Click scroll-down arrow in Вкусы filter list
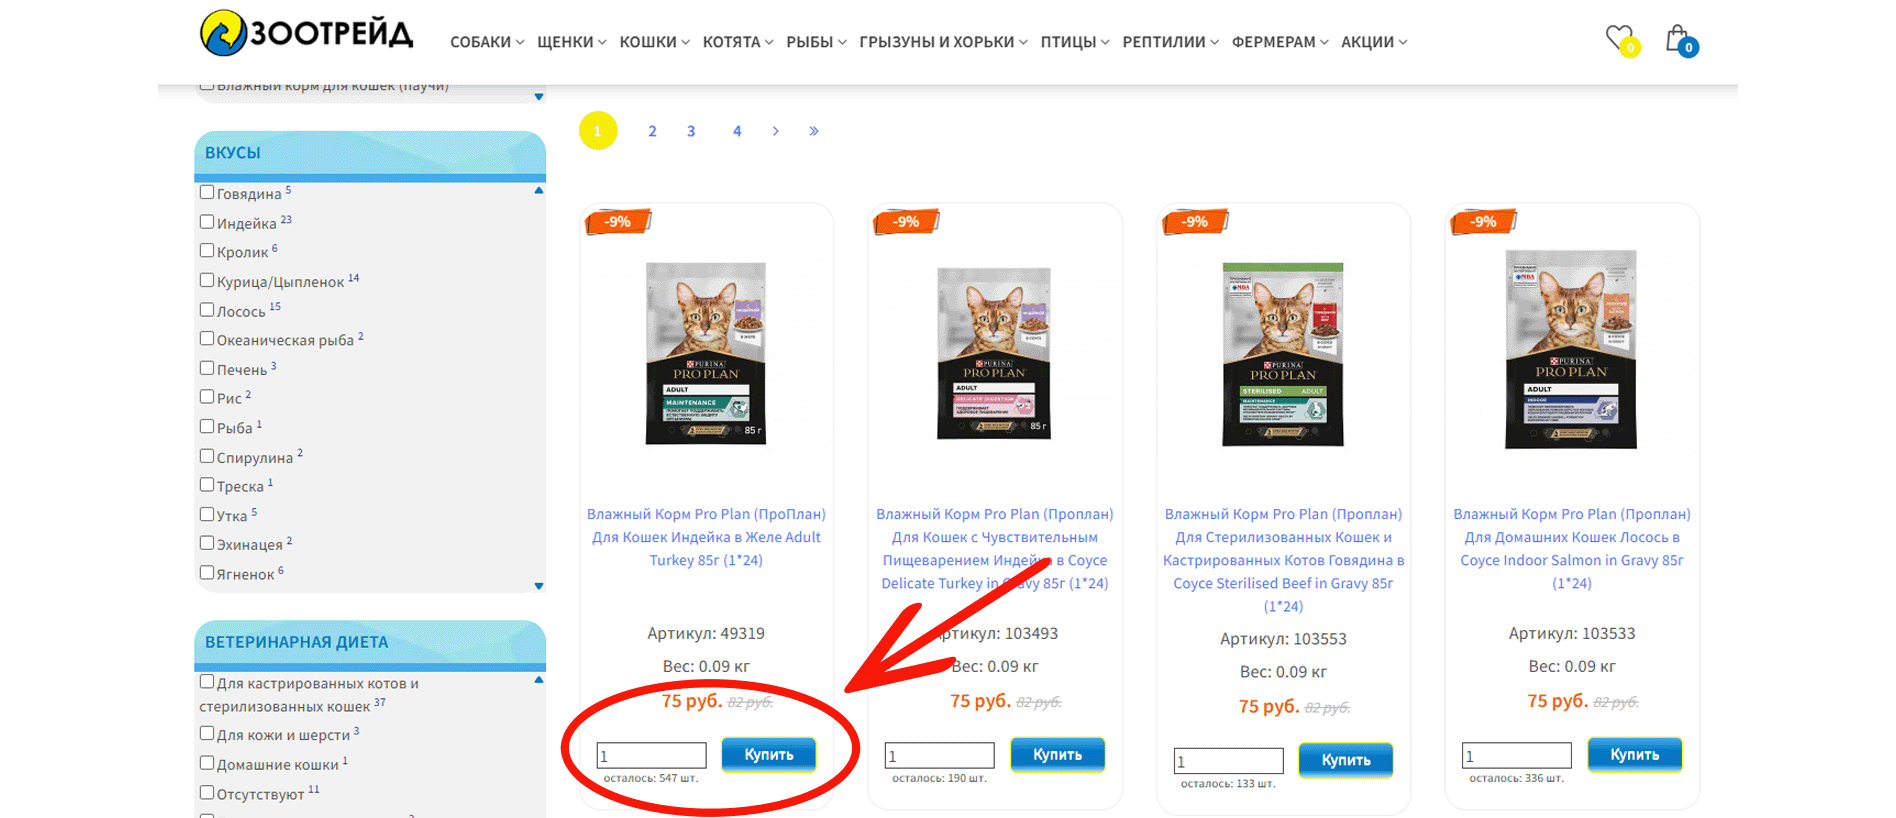 point(539,586)
